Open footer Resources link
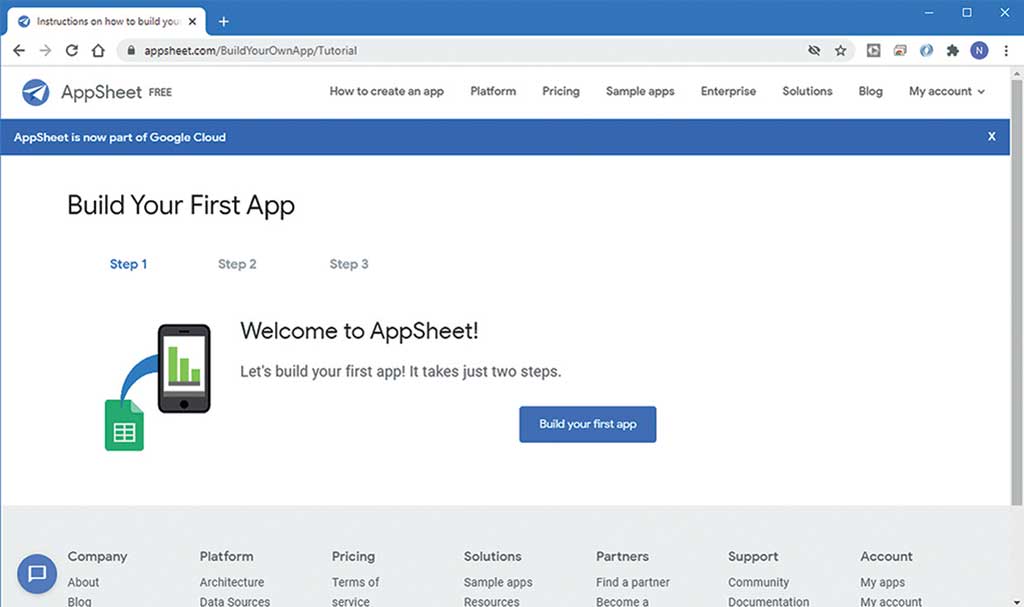 (492, 601)
